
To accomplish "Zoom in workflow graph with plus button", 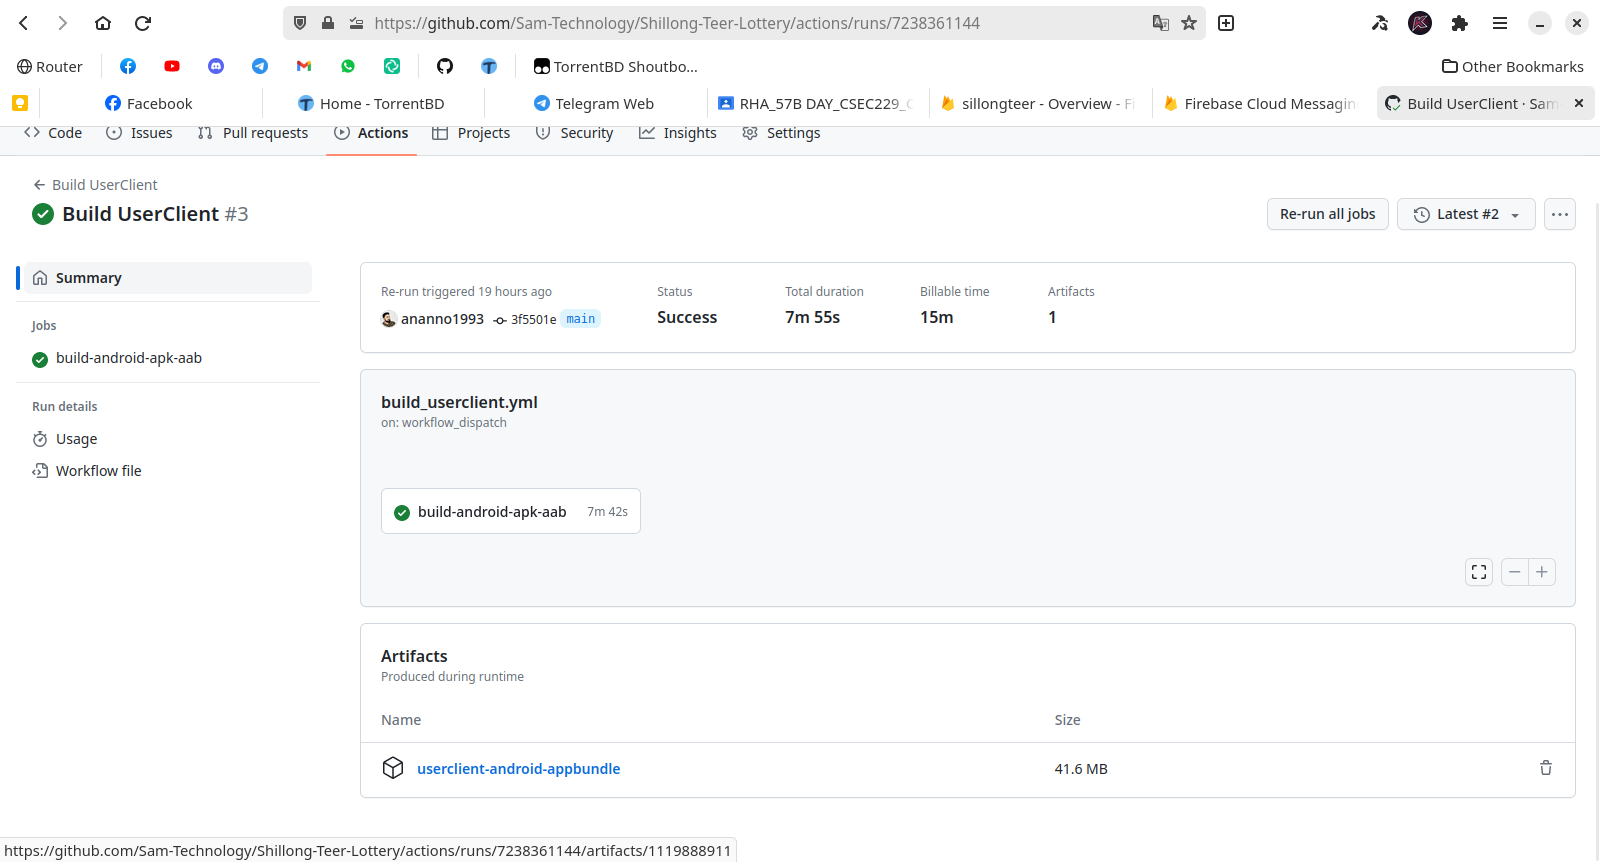I will pos(1542,572).
